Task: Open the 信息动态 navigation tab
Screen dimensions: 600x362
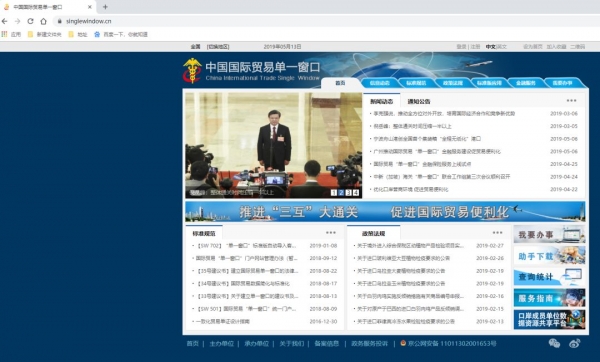Action: [x=380, y=83]
